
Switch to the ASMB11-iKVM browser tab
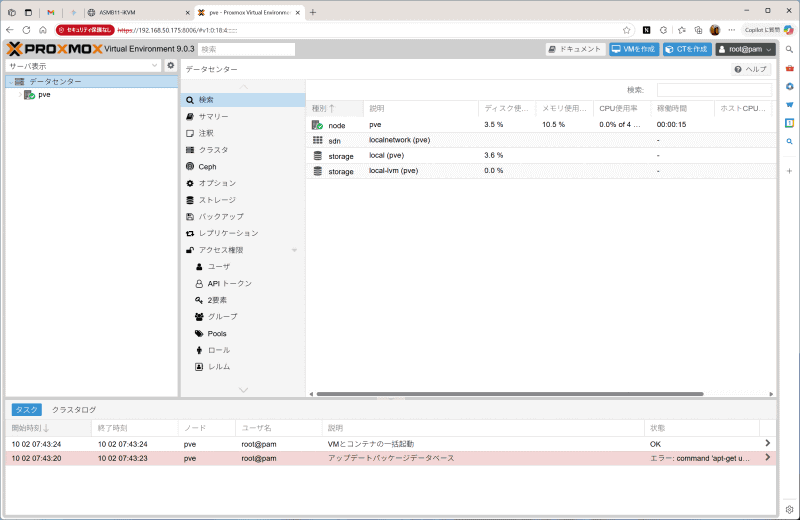pos(138,12)
